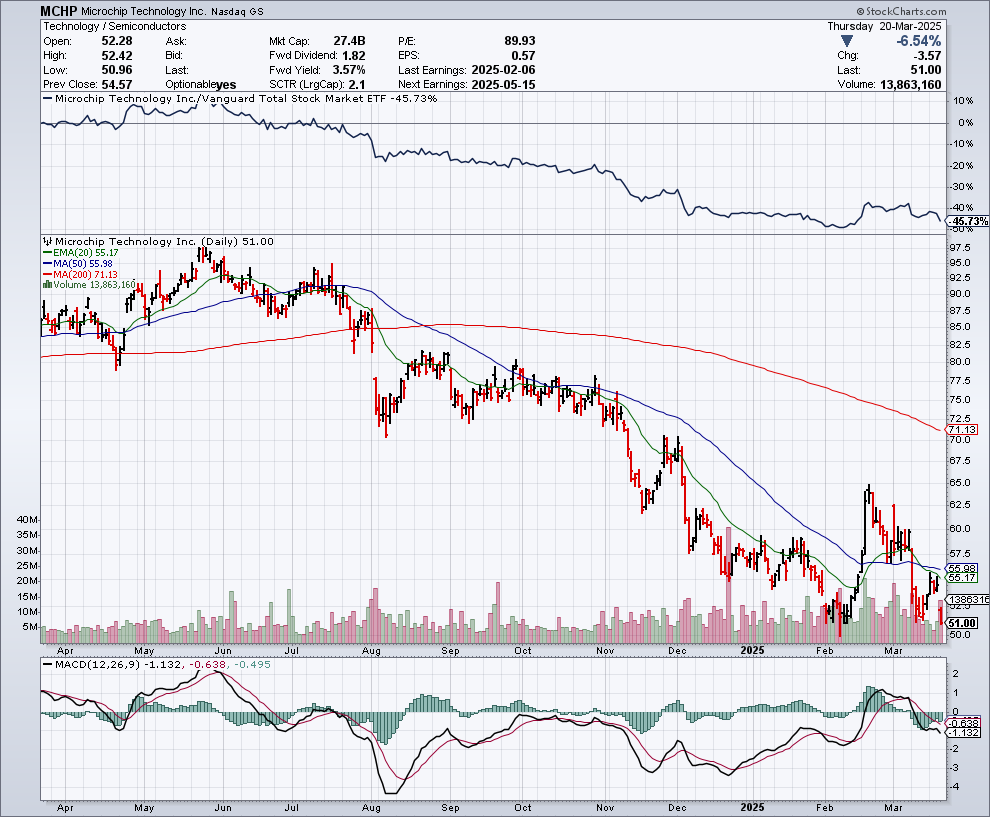The image size is (990, 817).
Task: Click the down-arrow price change icon
Action: 848,41
